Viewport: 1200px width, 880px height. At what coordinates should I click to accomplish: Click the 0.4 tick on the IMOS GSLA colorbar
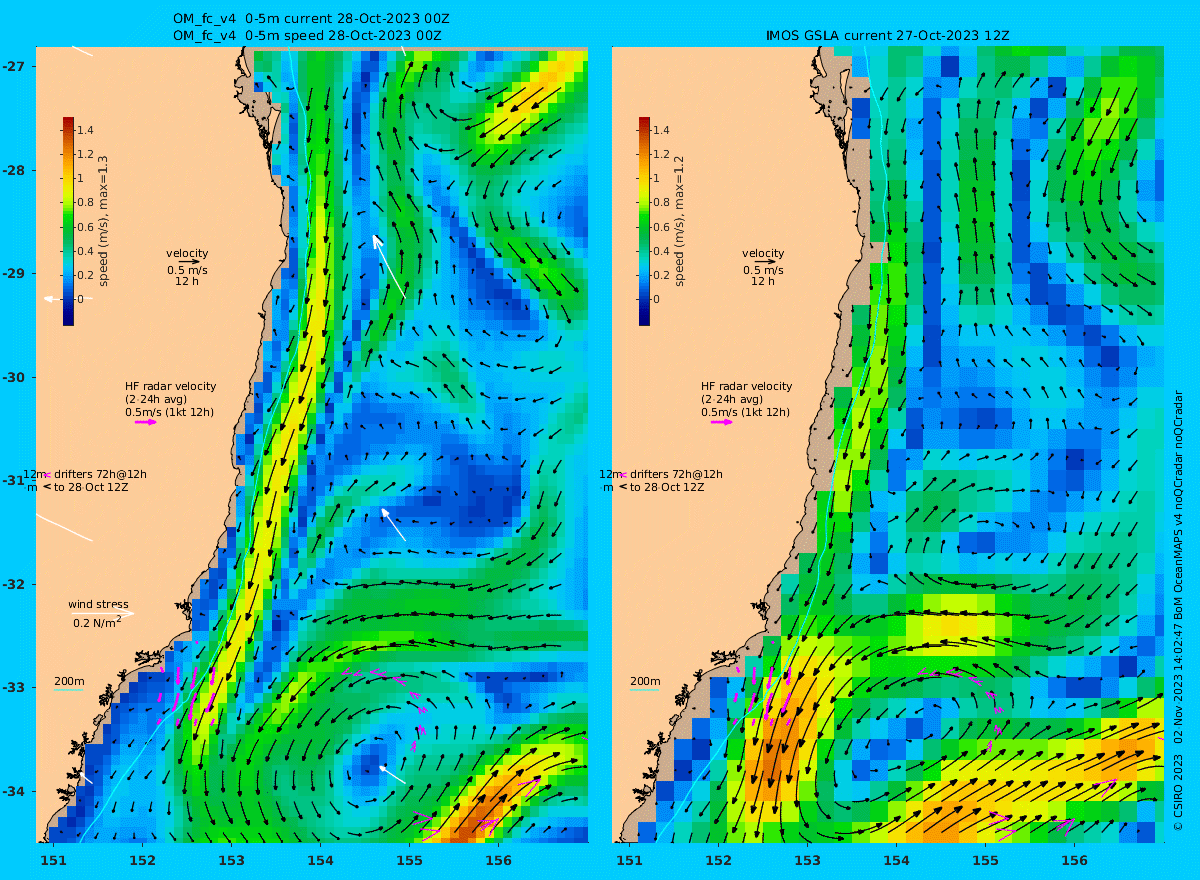(661, 250)
